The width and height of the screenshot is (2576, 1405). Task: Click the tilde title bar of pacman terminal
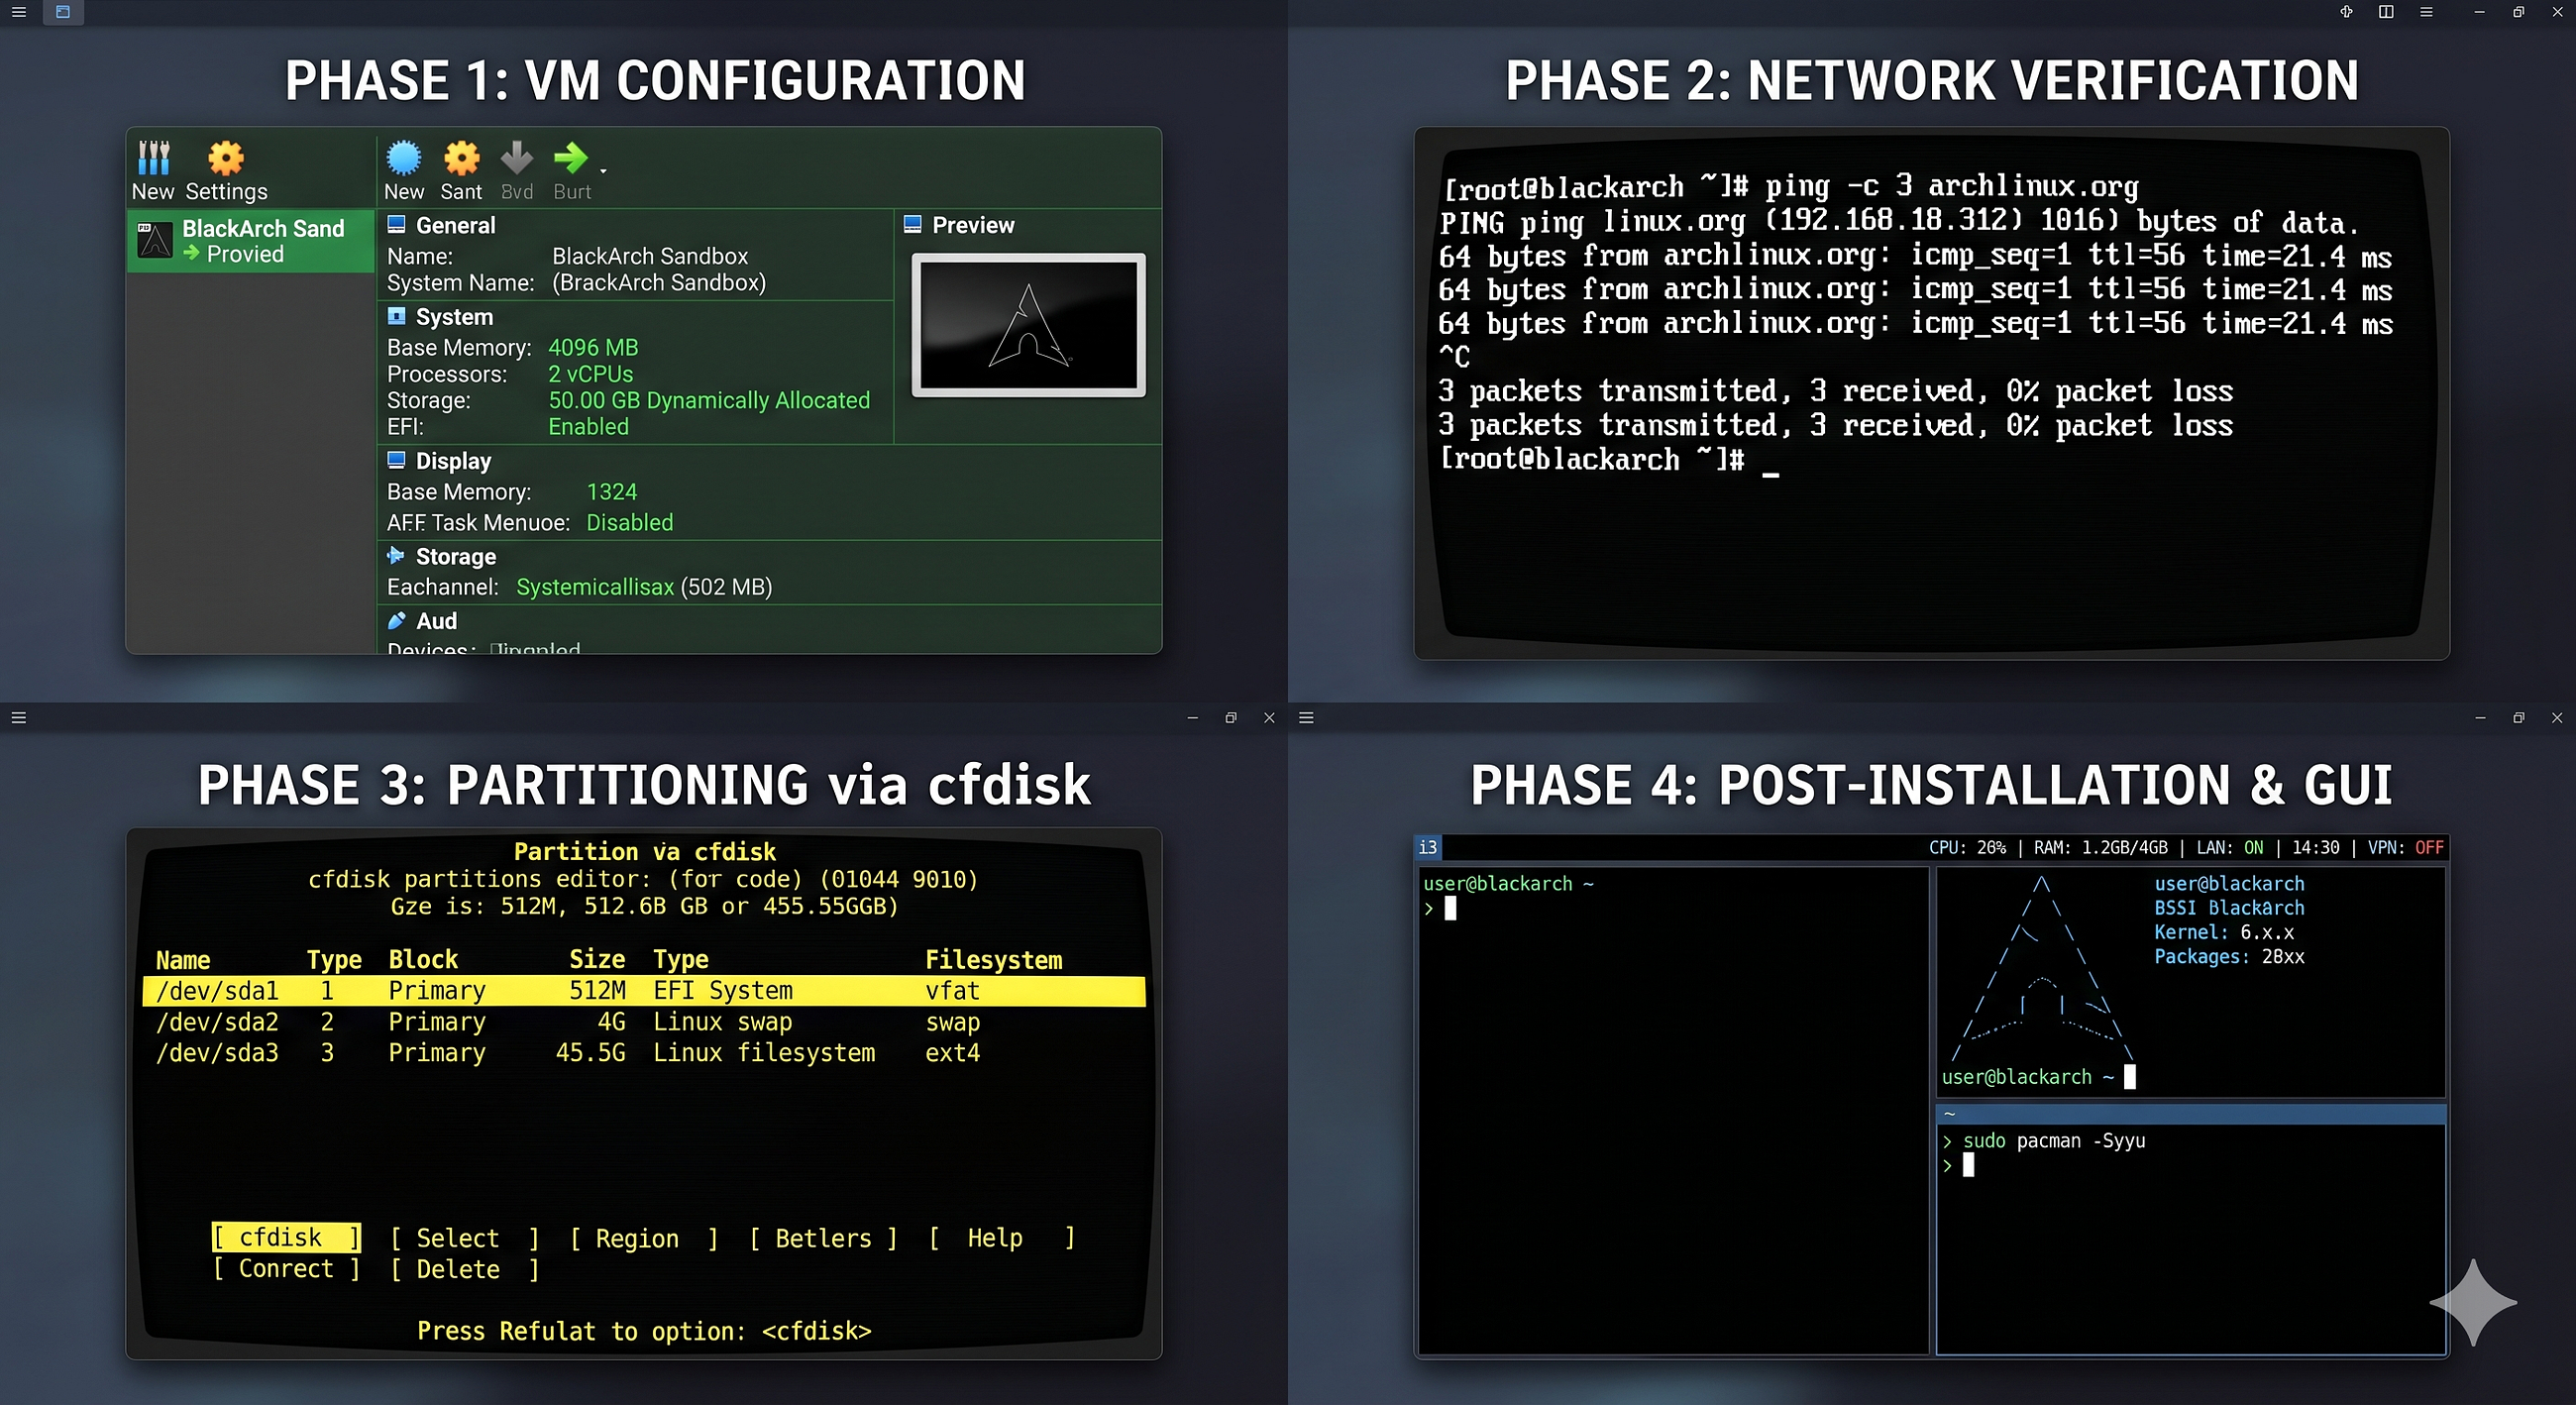[x=2191, y=1114]
